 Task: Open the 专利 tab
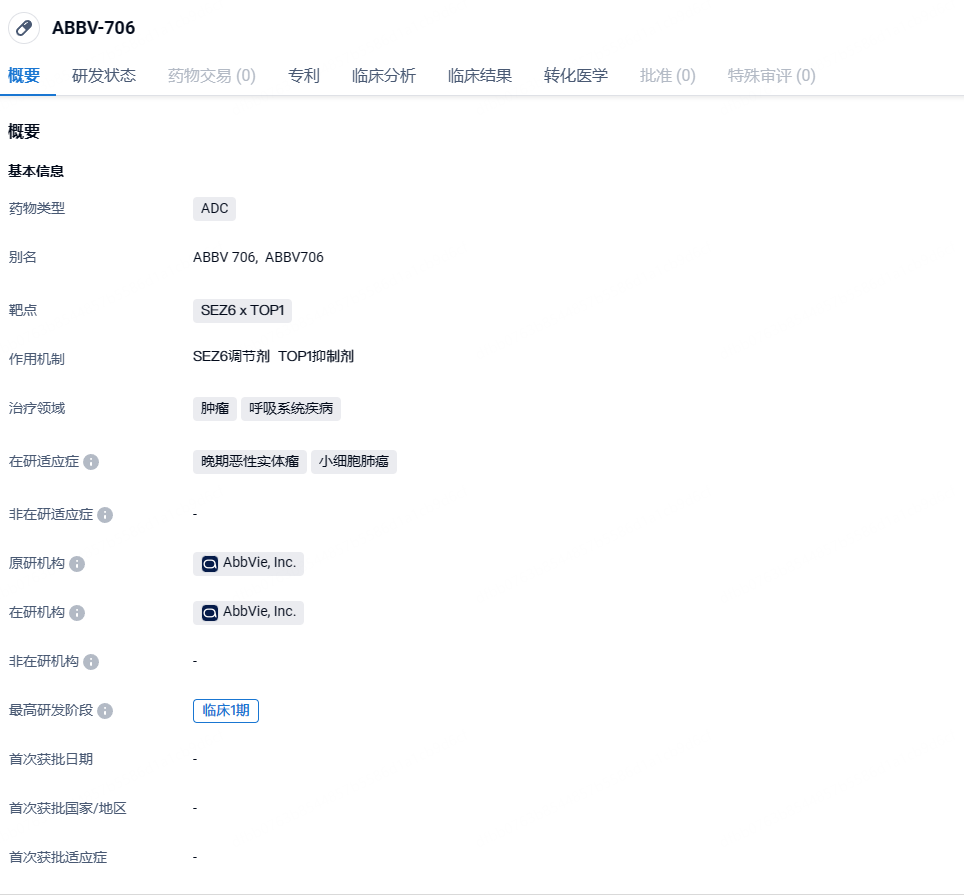[x=304, y=76]
